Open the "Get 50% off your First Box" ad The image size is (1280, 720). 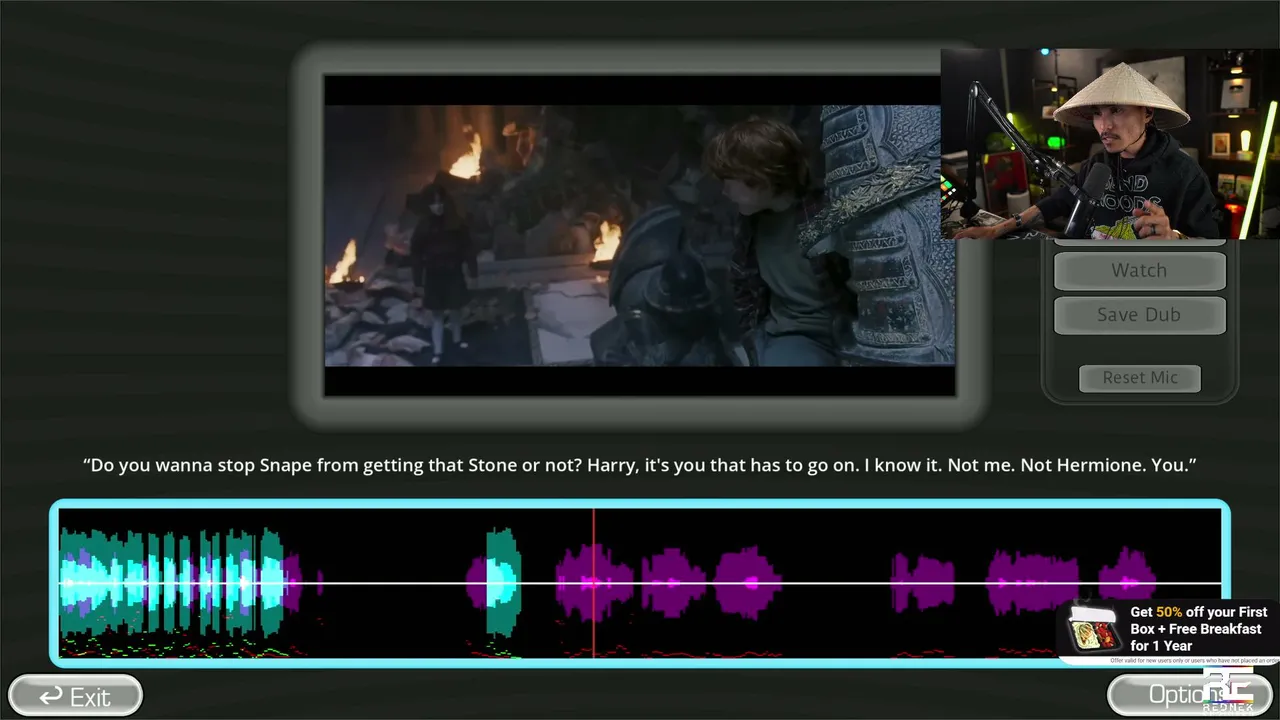pos(1168,631)
